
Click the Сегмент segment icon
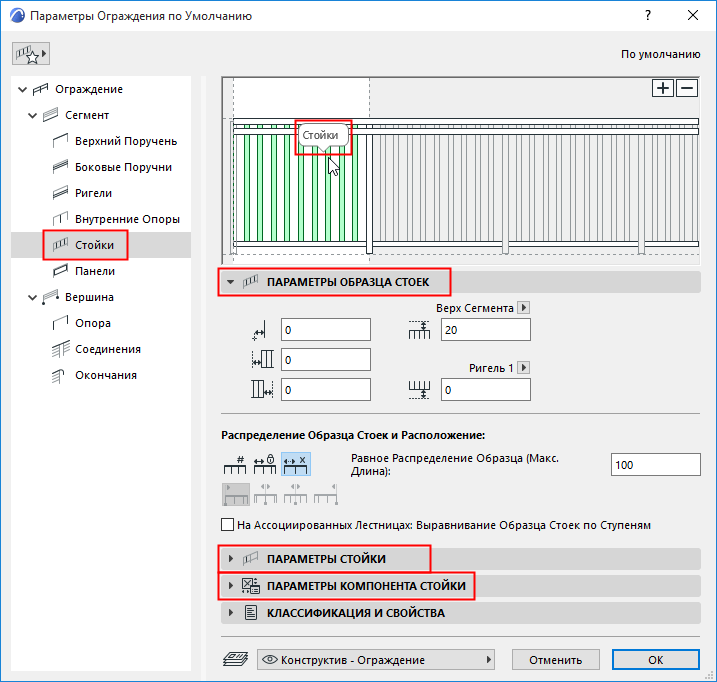[50, 115]
